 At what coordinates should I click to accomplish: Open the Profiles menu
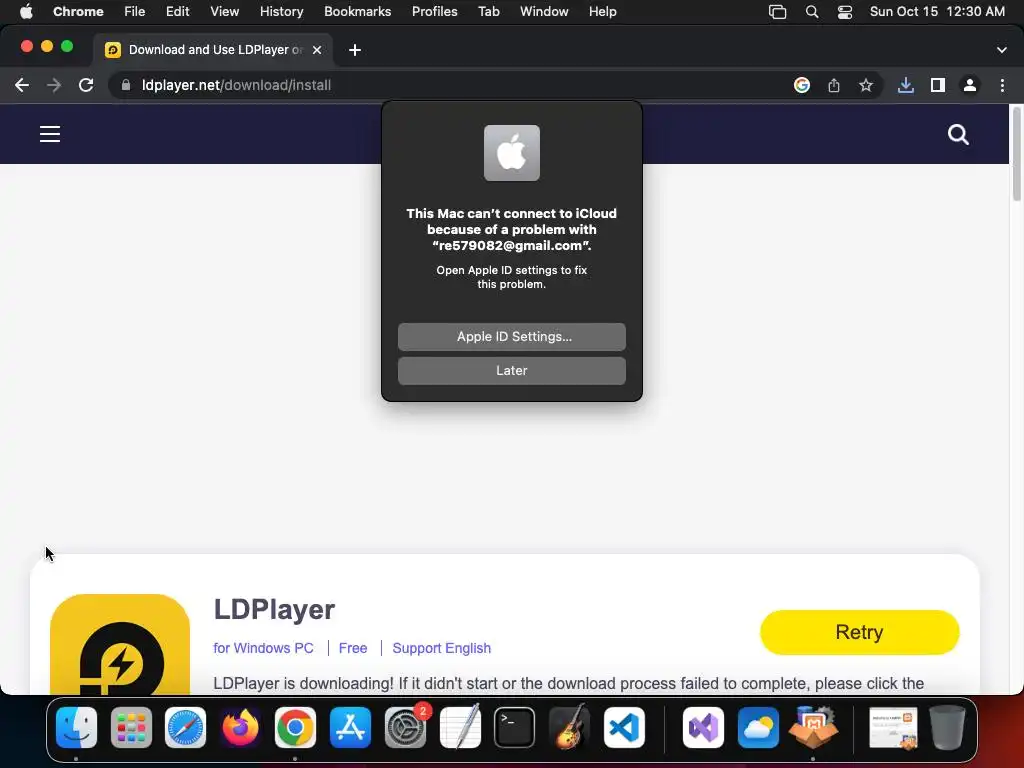pyautogui.click(x=434, y=12)
